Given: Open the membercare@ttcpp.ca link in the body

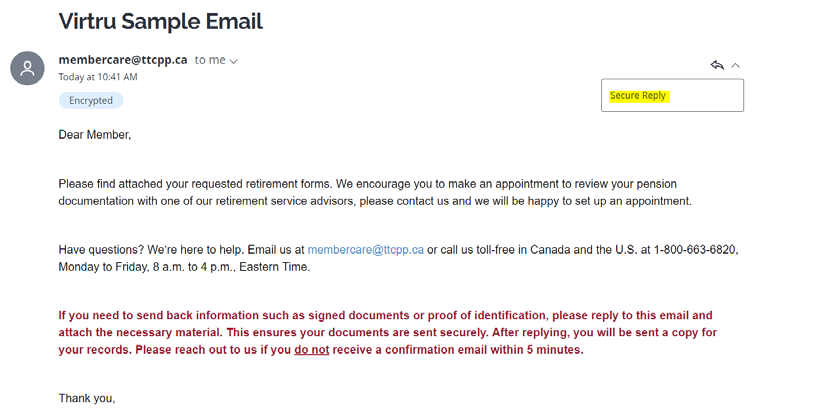Looking at the screenshot, I should pyautogui.click(x=365, y=249).
